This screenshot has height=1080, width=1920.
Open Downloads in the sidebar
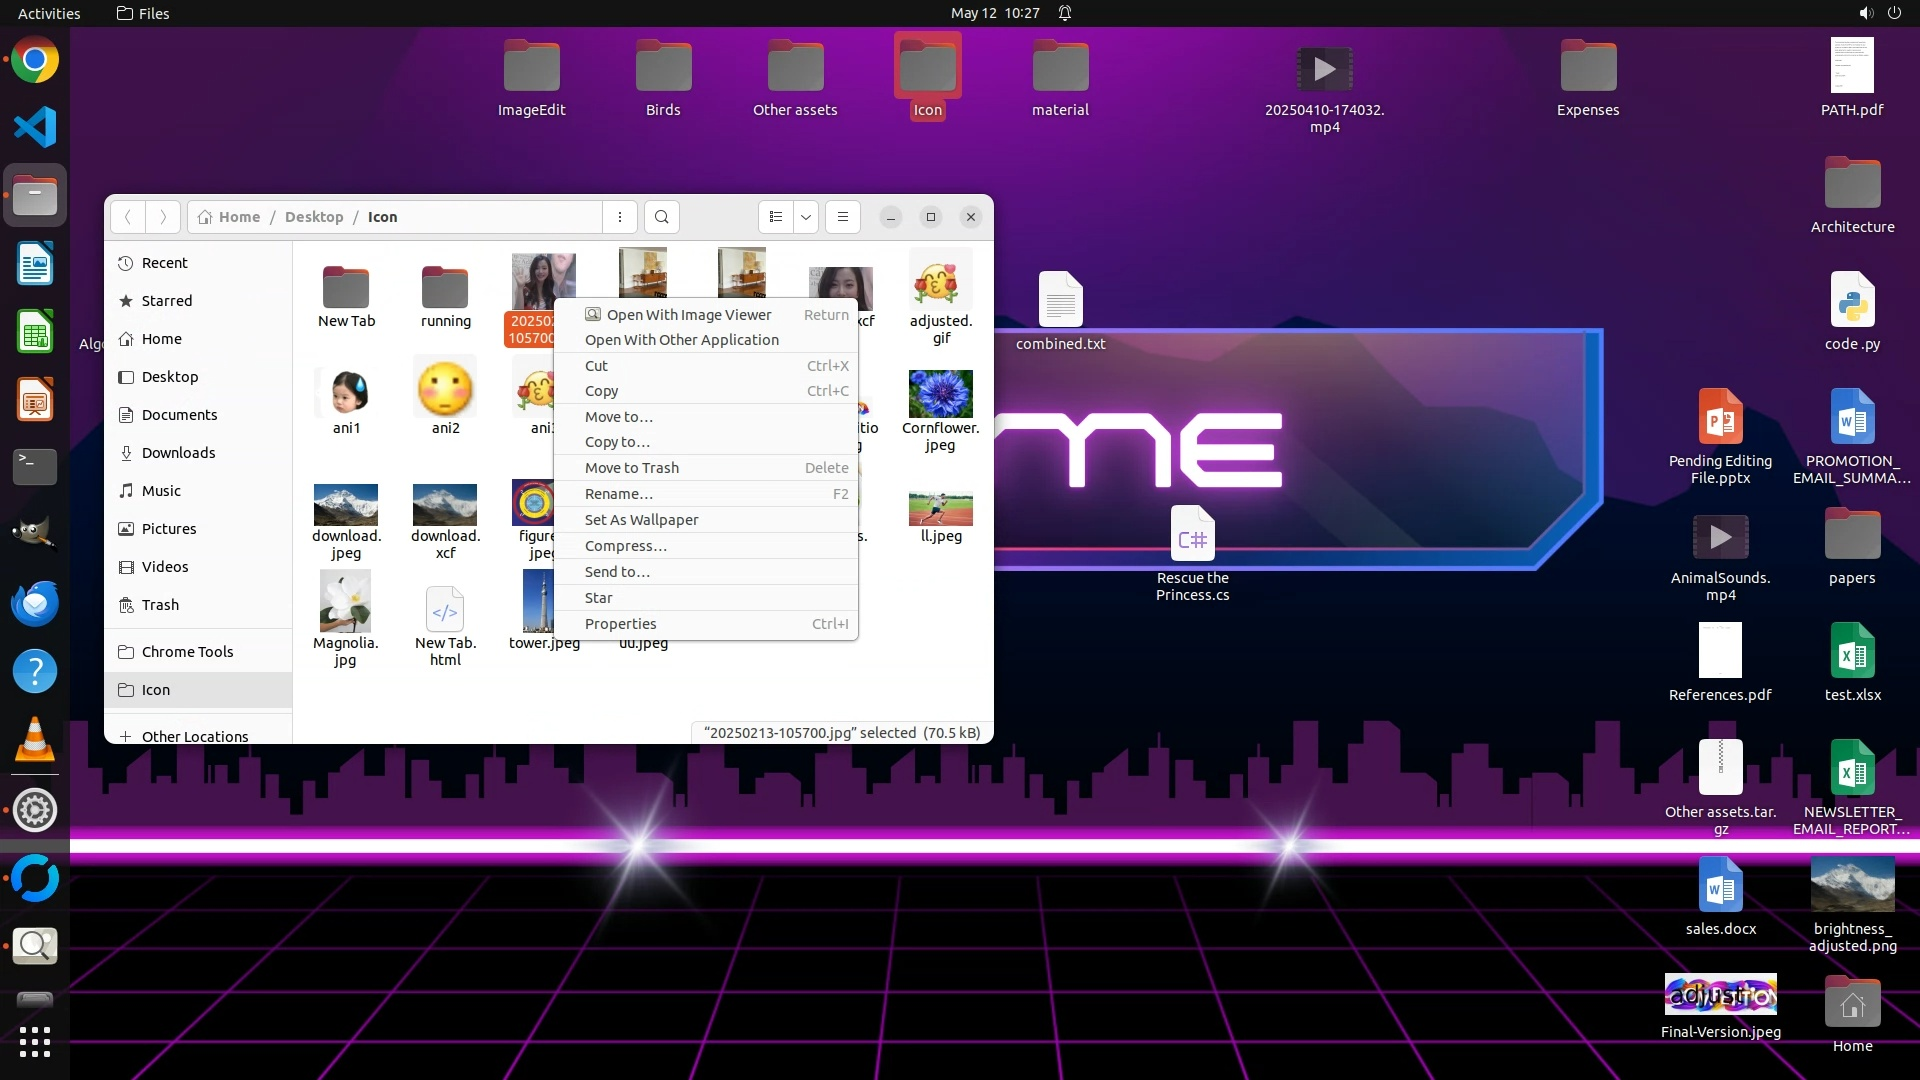[178, 453]
